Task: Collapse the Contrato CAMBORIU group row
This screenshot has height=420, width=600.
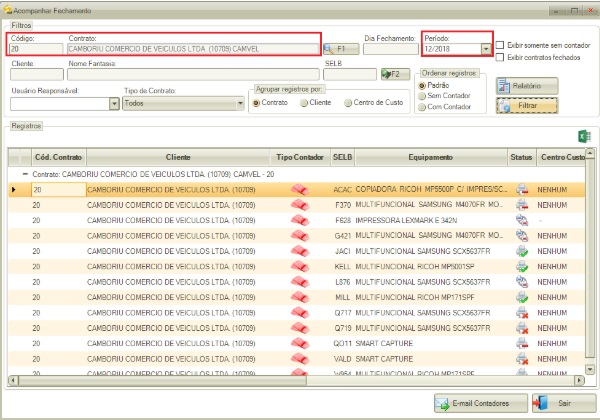Action: (x=25, y=174)
